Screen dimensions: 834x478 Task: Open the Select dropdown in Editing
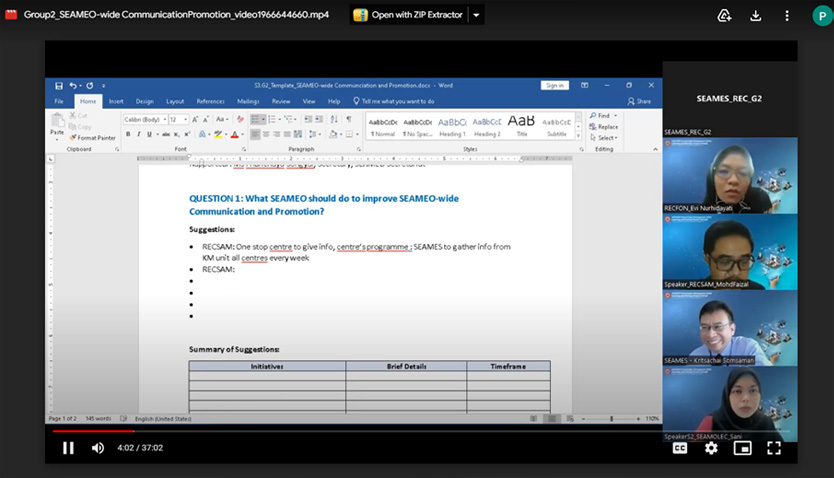(604, 138)
